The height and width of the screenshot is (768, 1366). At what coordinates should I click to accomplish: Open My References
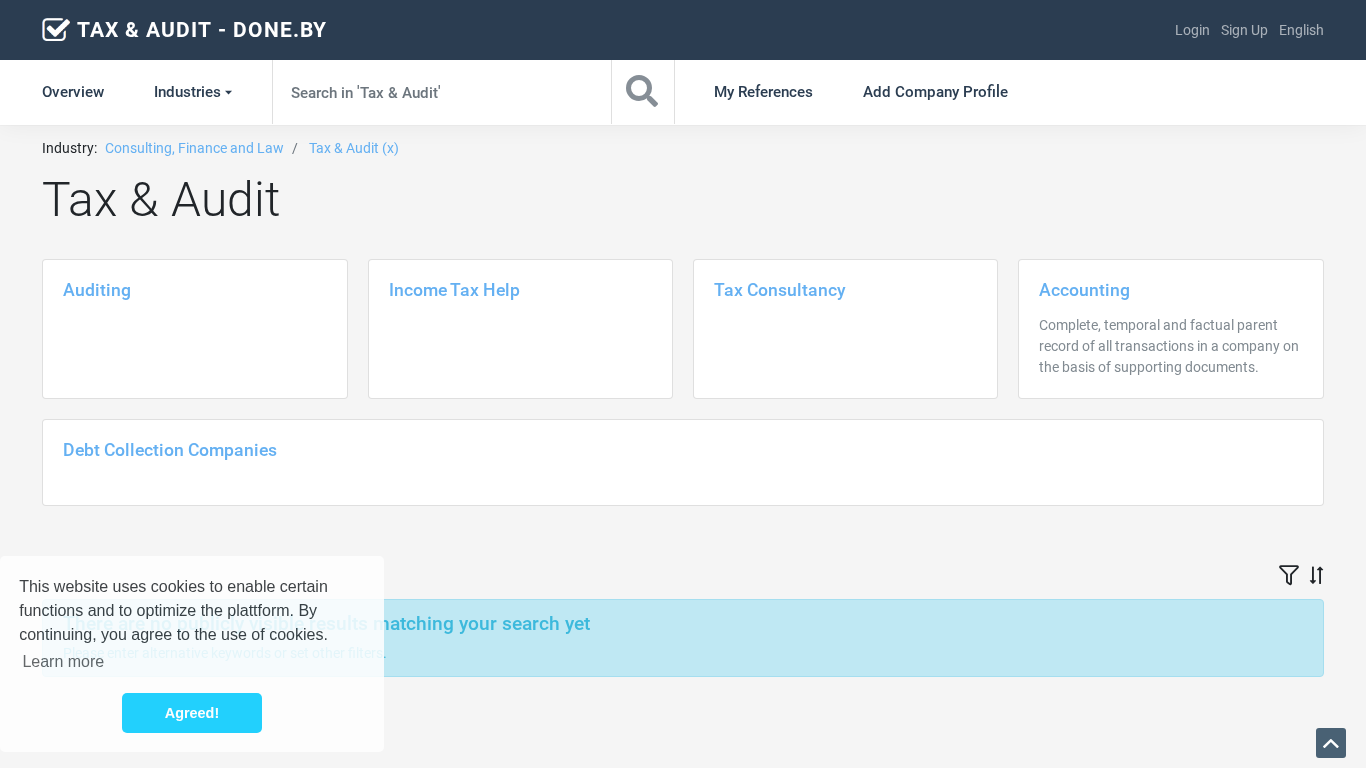click(763, 92)
